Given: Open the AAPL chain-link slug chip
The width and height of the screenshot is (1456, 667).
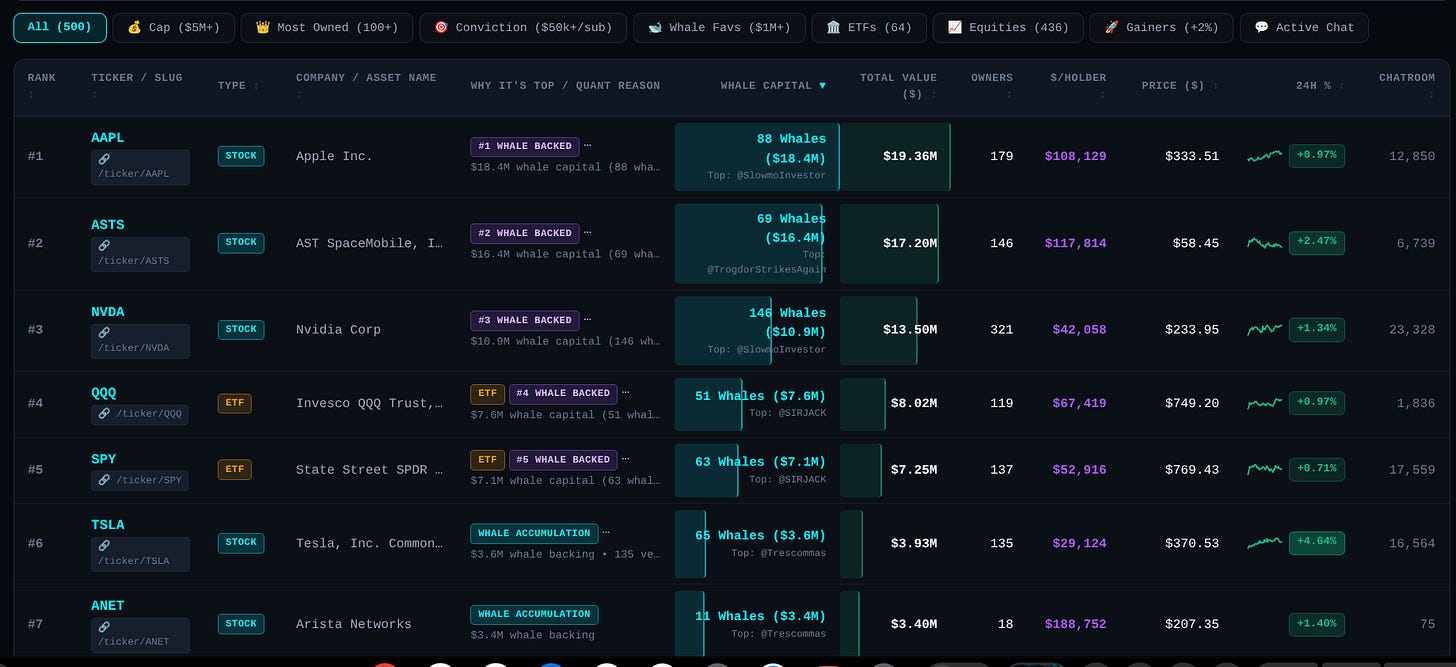Looking at the screenshot, I should pyautogui.click(x=140, y=167).
